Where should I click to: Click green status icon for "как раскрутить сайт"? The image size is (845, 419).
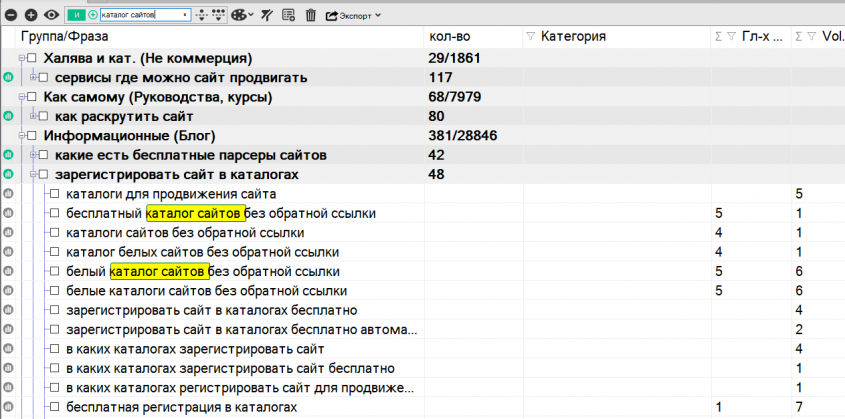point(8,116)
